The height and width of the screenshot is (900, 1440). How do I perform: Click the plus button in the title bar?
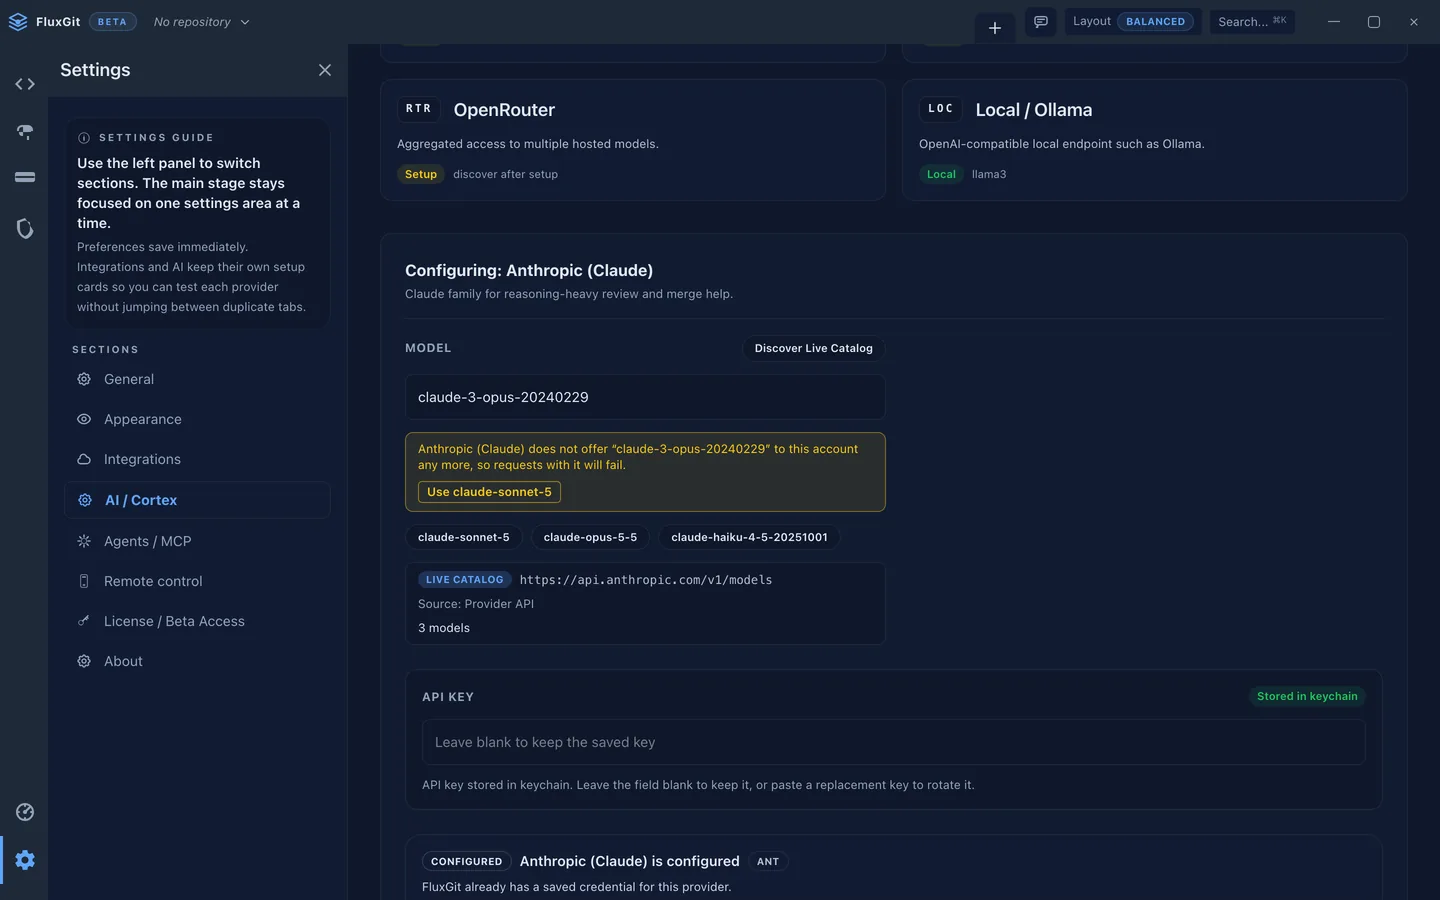pos(995,28)
